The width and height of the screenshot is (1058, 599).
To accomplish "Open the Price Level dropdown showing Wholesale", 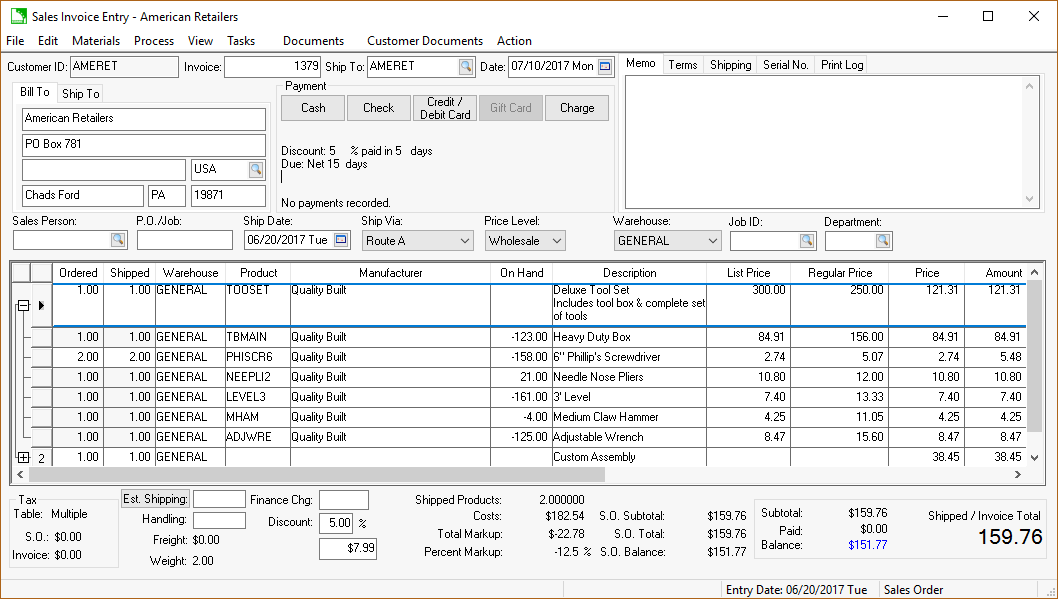I will tap(556, 240).
